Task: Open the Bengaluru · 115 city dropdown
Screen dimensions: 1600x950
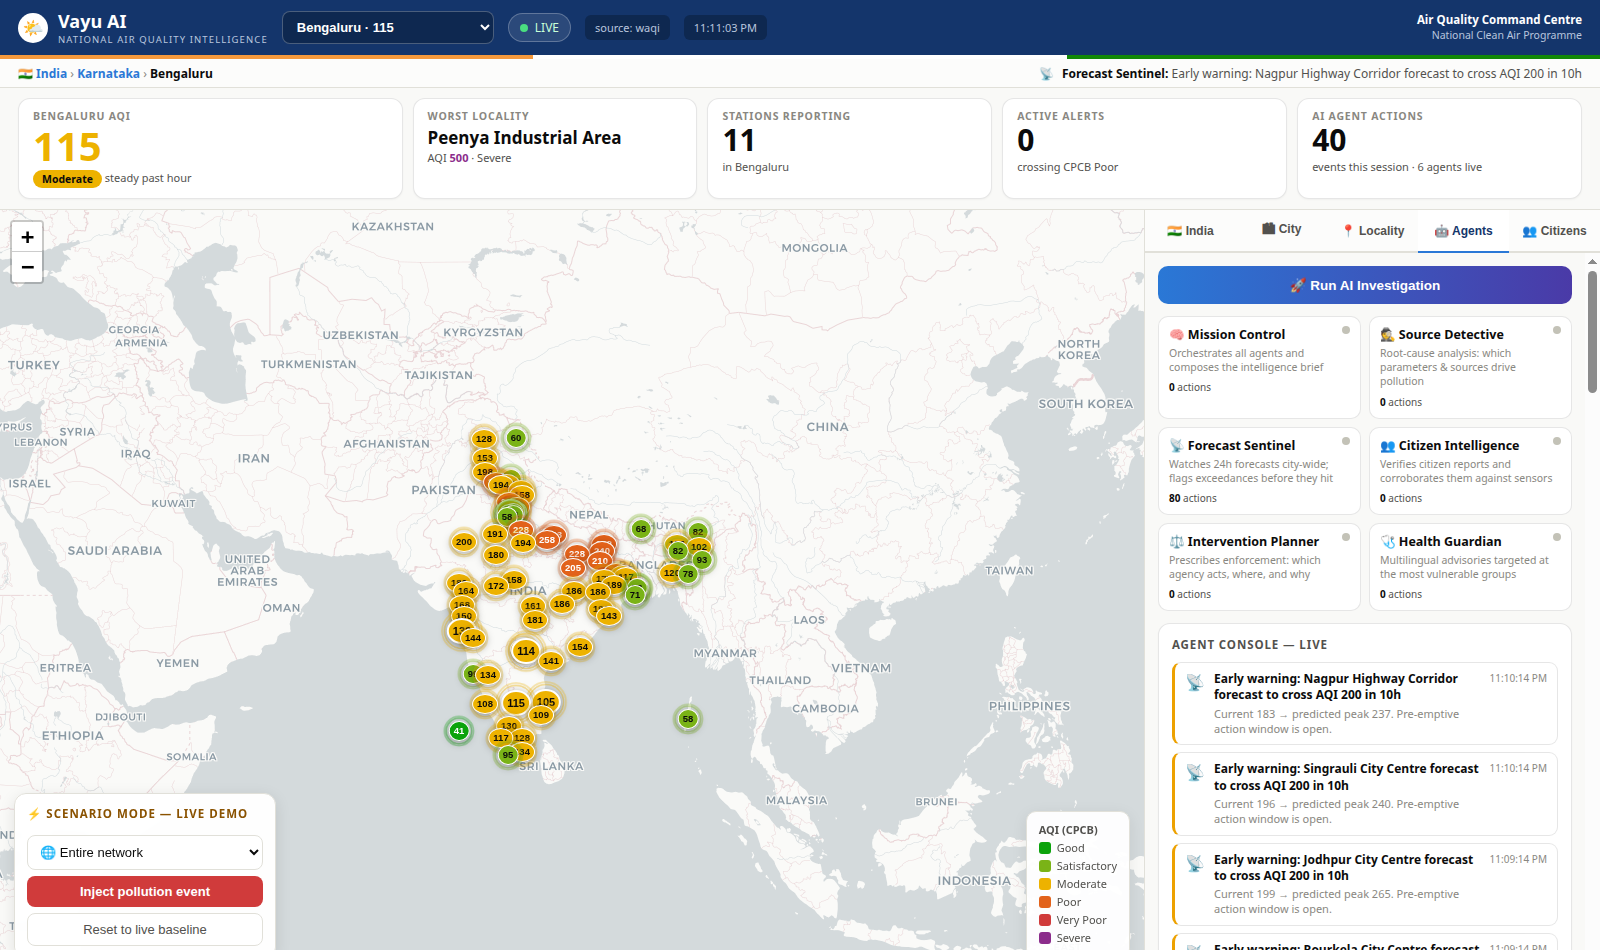Action: 388,28
